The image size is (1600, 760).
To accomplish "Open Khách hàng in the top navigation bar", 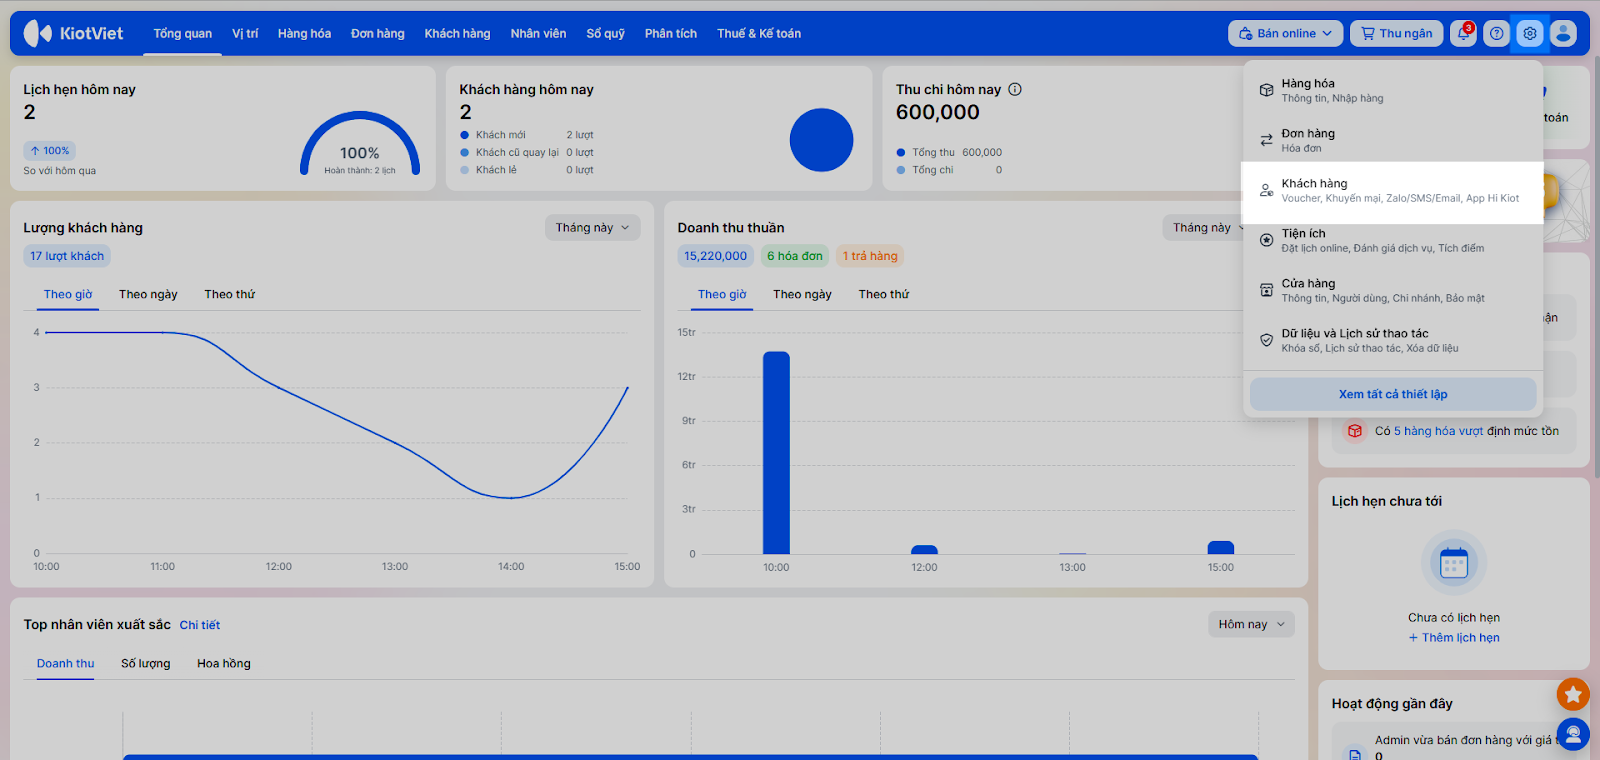I will (457, 33).
